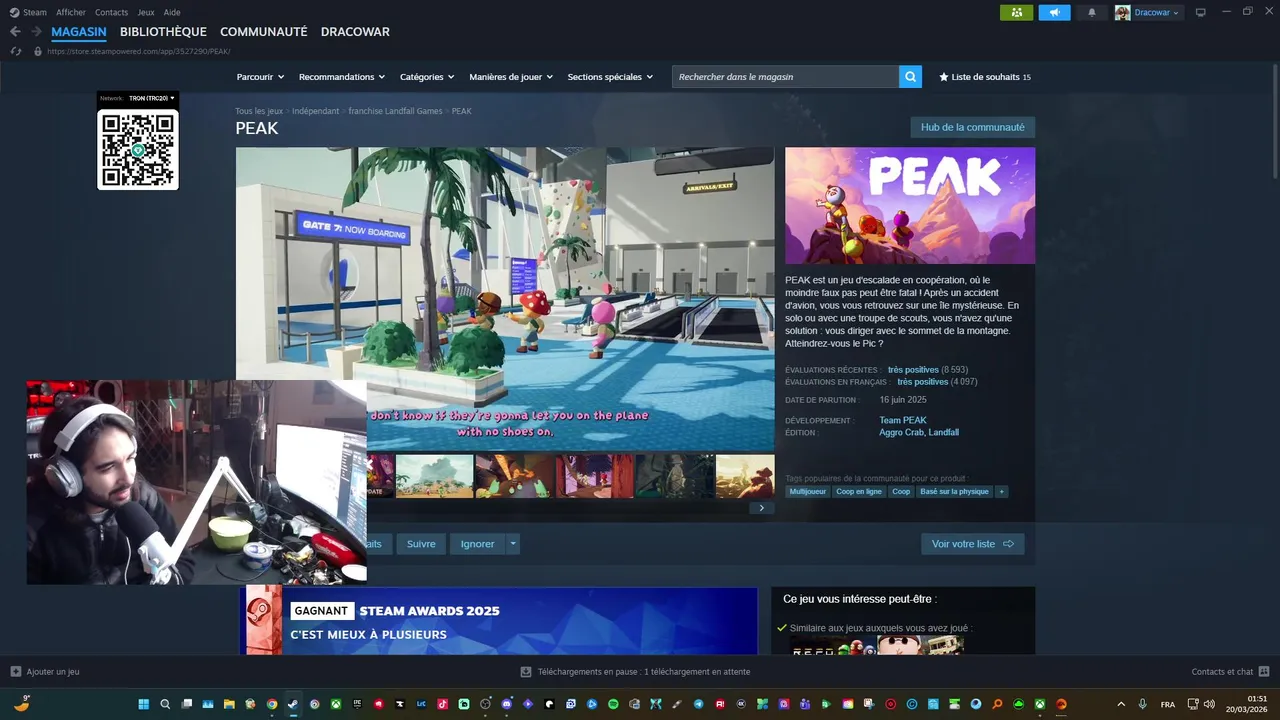Open Windows taskbar search
This screenshot has height=720, width=1280.
(165, 704)
